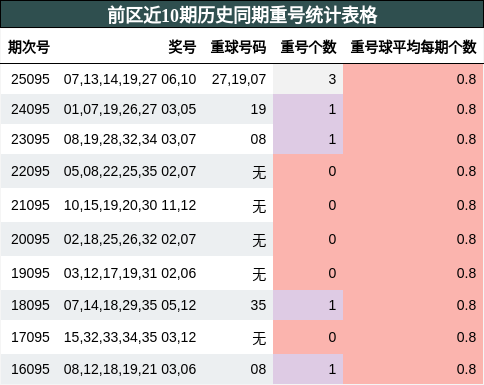Click the 0.8 average in row 17095
484x385 pixels.
[466, 337]
